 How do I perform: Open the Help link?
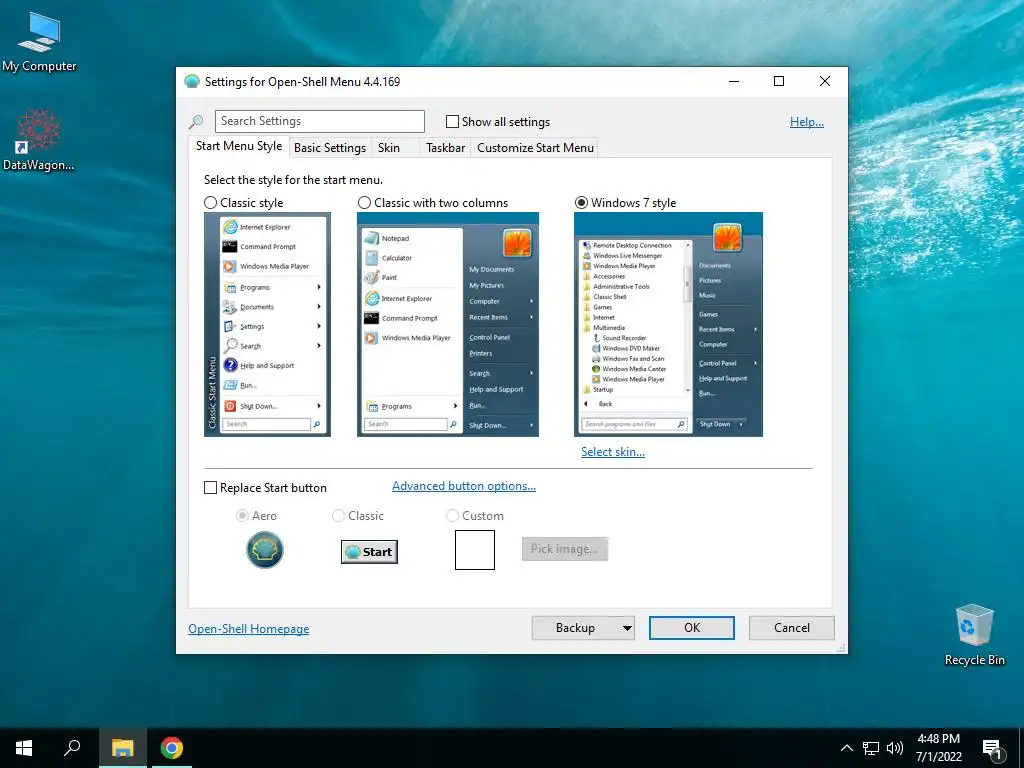pyautogui.click(x=807, y=122)
